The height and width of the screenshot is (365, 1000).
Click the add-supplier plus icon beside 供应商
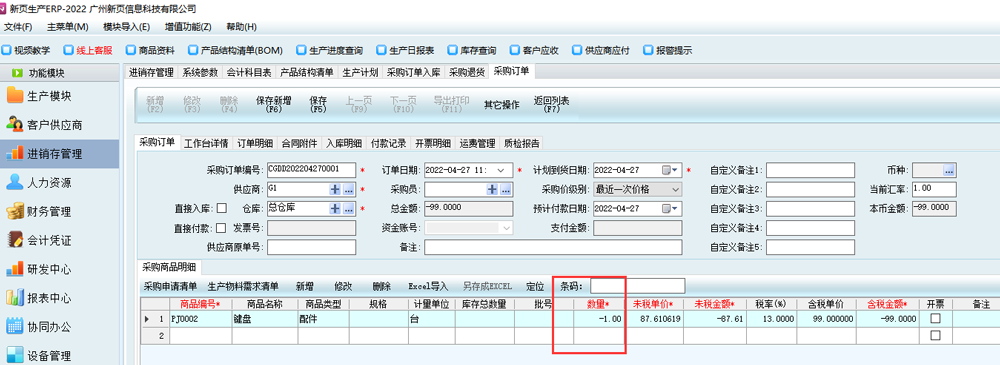click(x=335, y=190)
